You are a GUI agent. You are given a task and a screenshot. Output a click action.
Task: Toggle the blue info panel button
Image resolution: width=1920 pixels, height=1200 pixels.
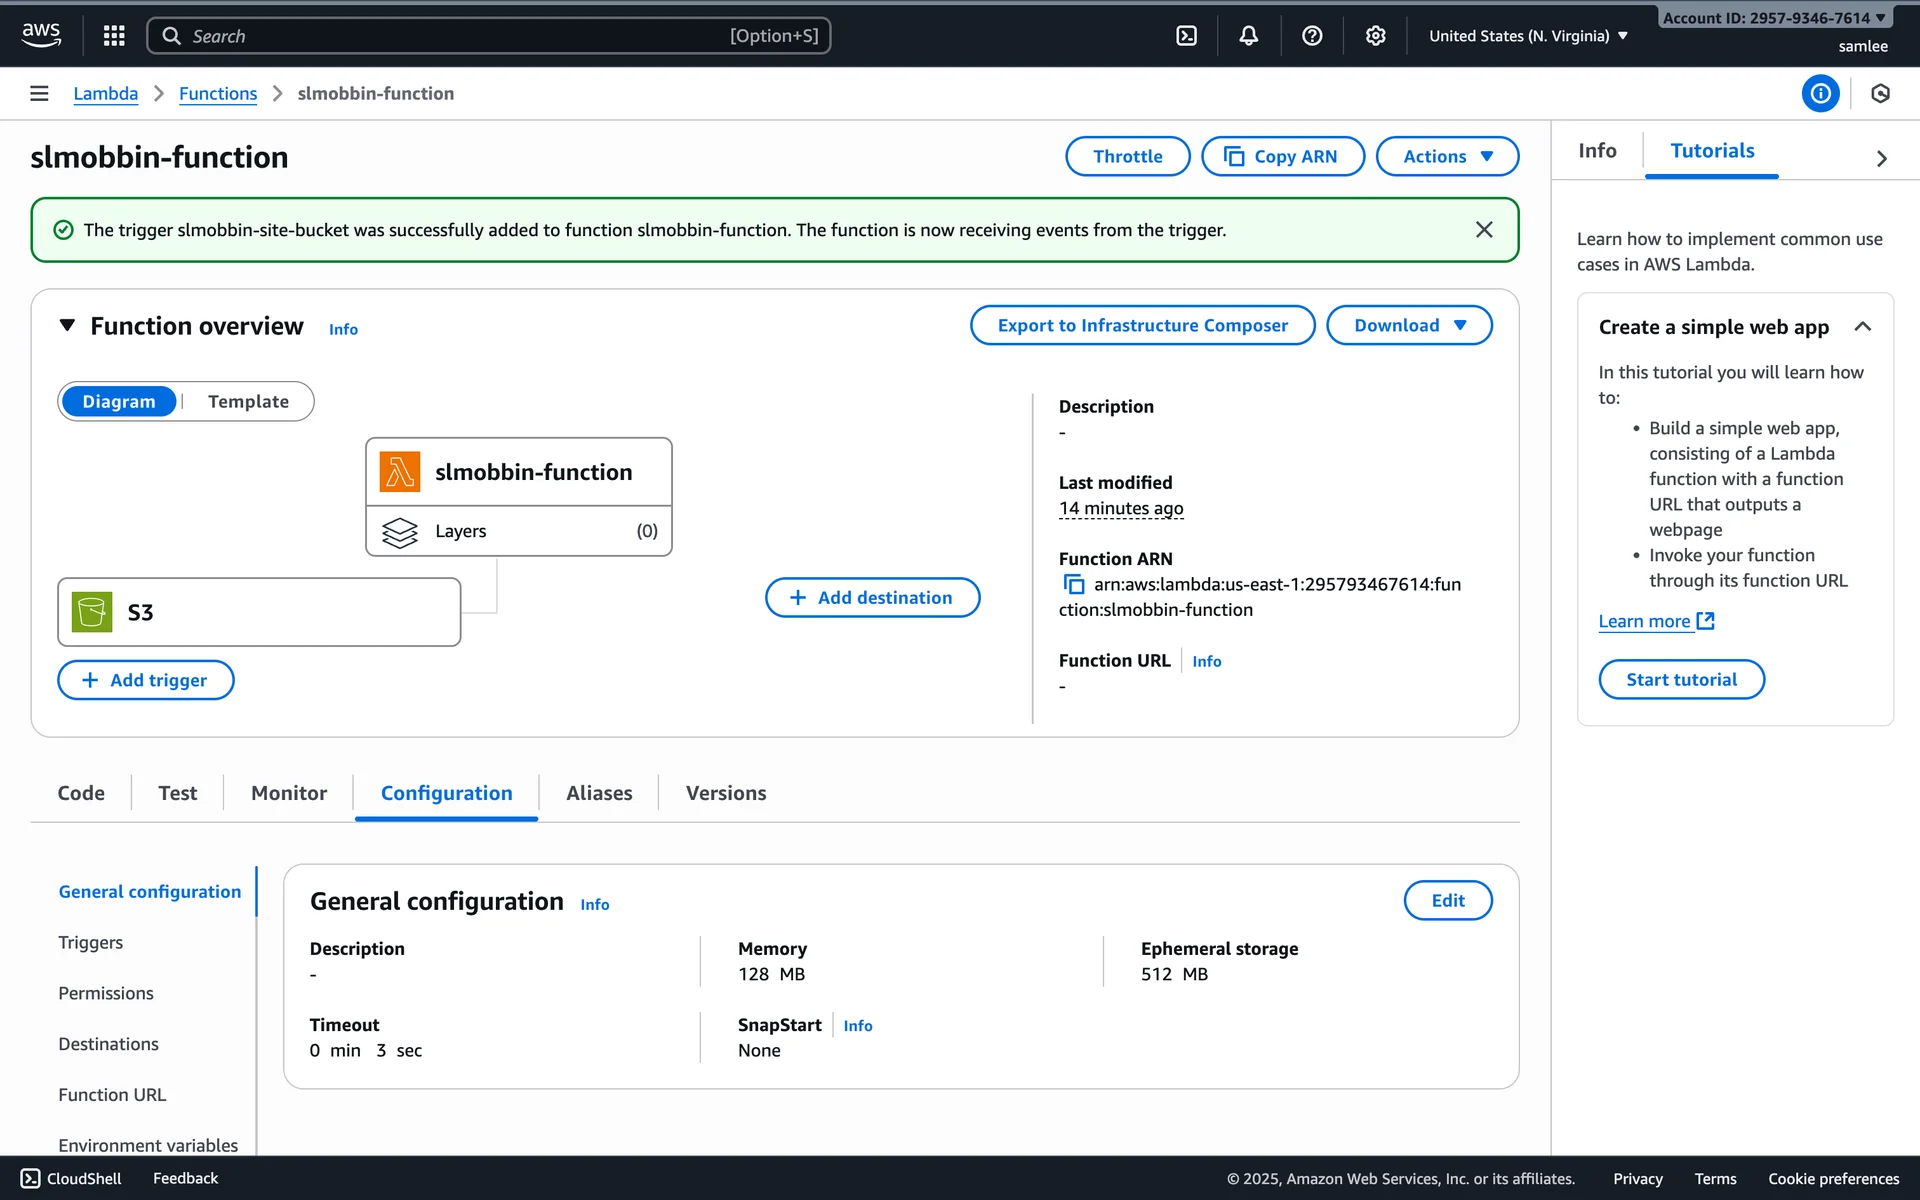coord(1820,93)
